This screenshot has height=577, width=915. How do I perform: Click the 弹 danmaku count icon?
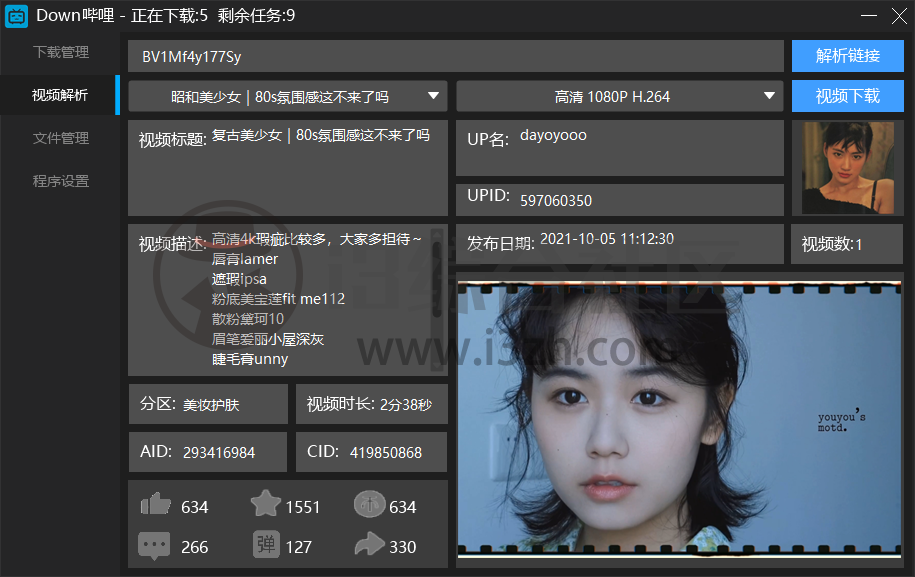(266, 544)
